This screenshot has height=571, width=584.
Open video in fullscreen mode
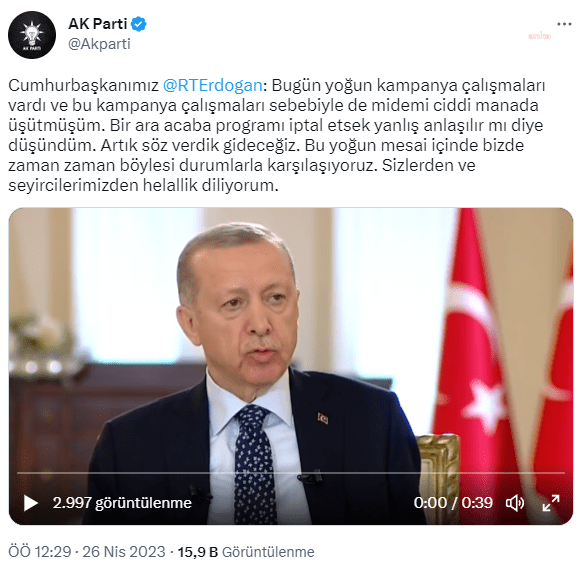(551, 503)
